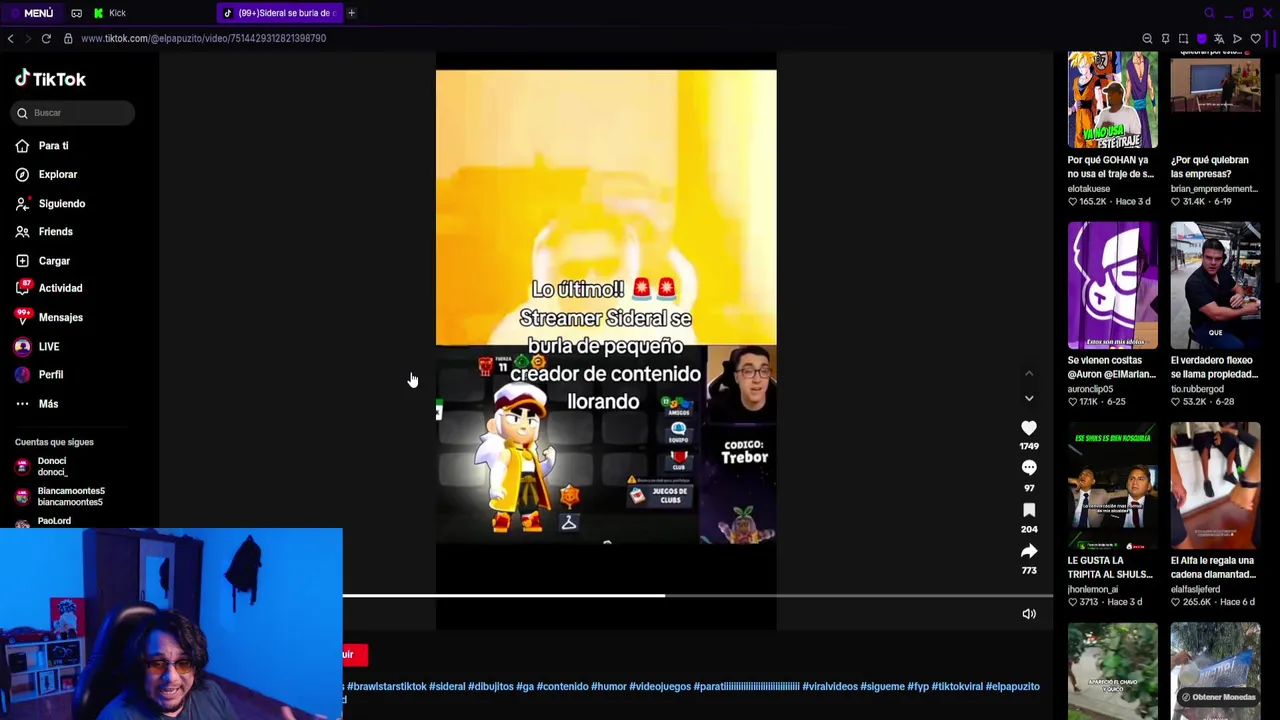Open the #tiktokviral hashtag

pyautogui.click(x=957, y=687)
